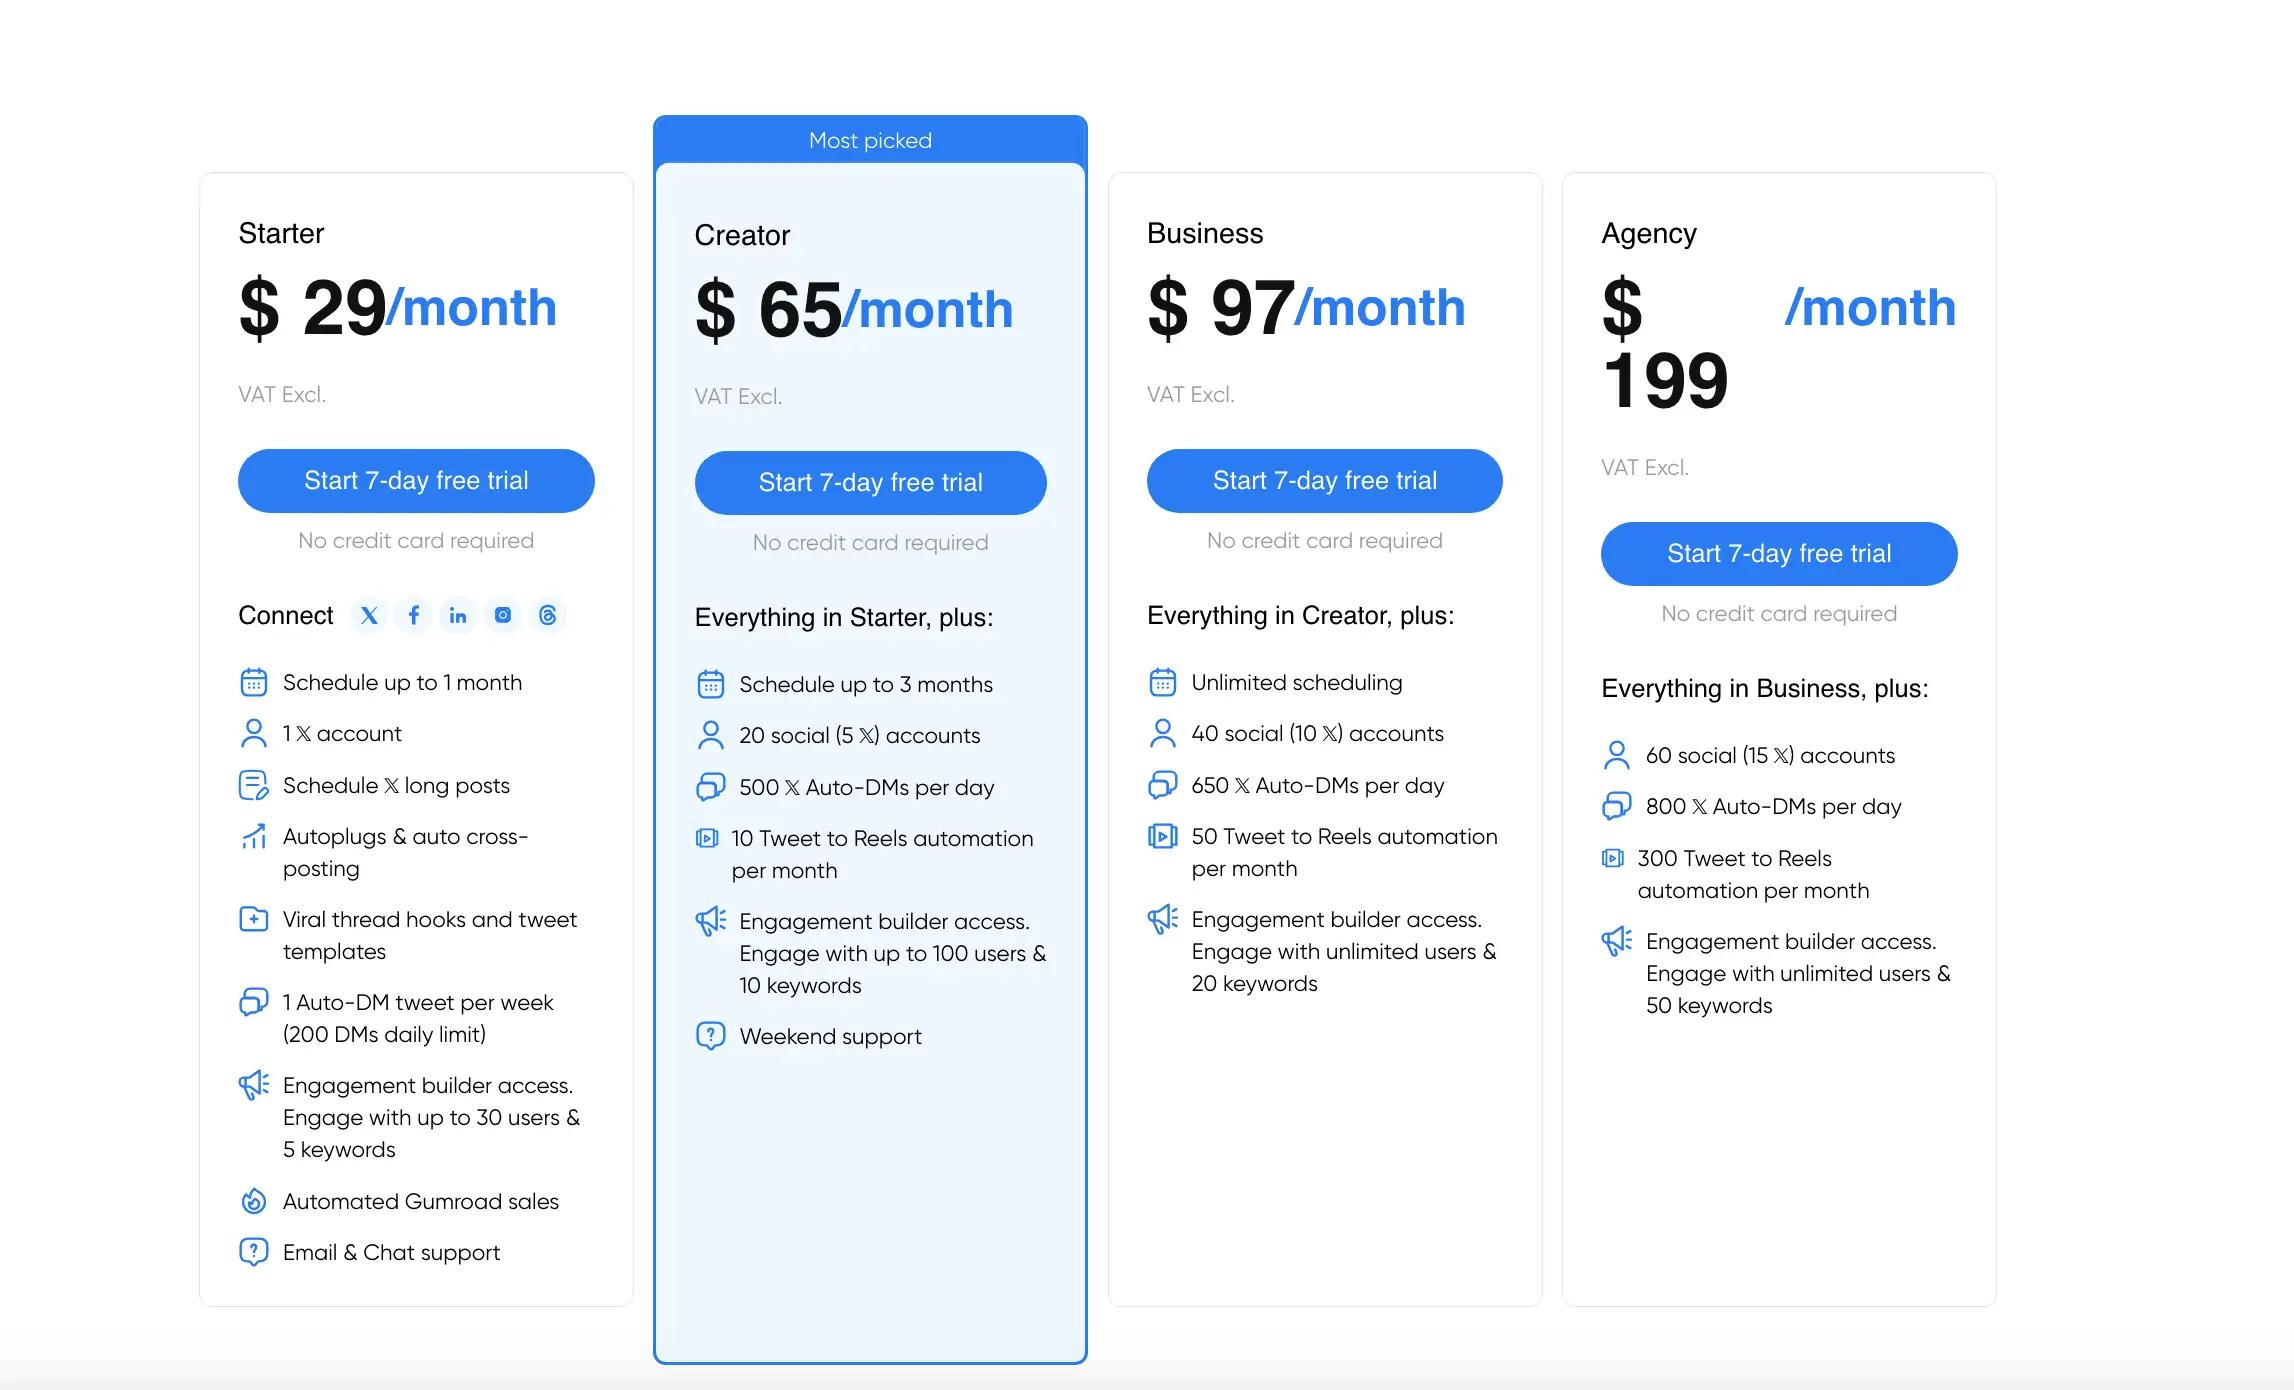Click chat icon beside 650 X Auto-DMs per day
This screenshot has height=1390, width=2294.
pos(1162,785)
